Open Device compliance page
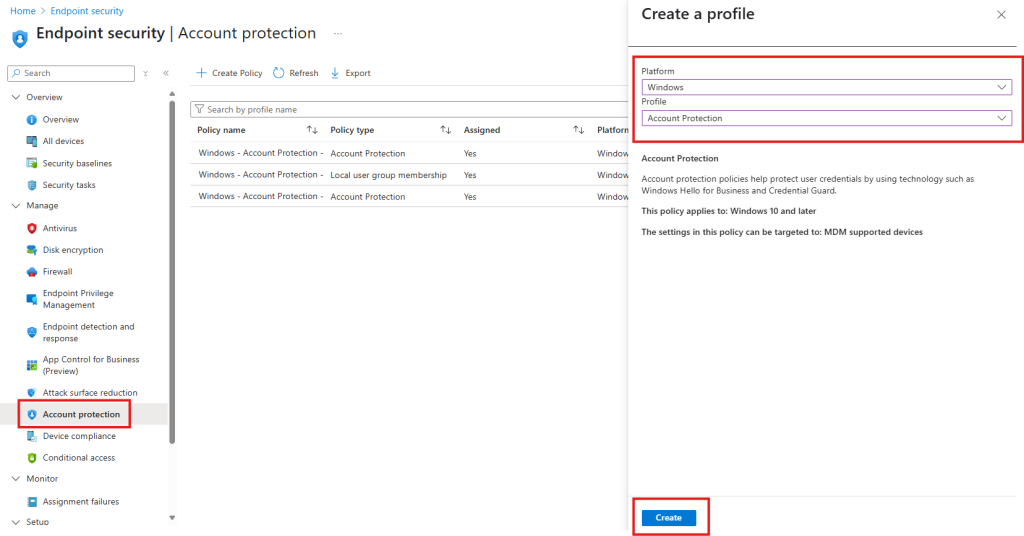1024x536 pixels. coord(79,436)
